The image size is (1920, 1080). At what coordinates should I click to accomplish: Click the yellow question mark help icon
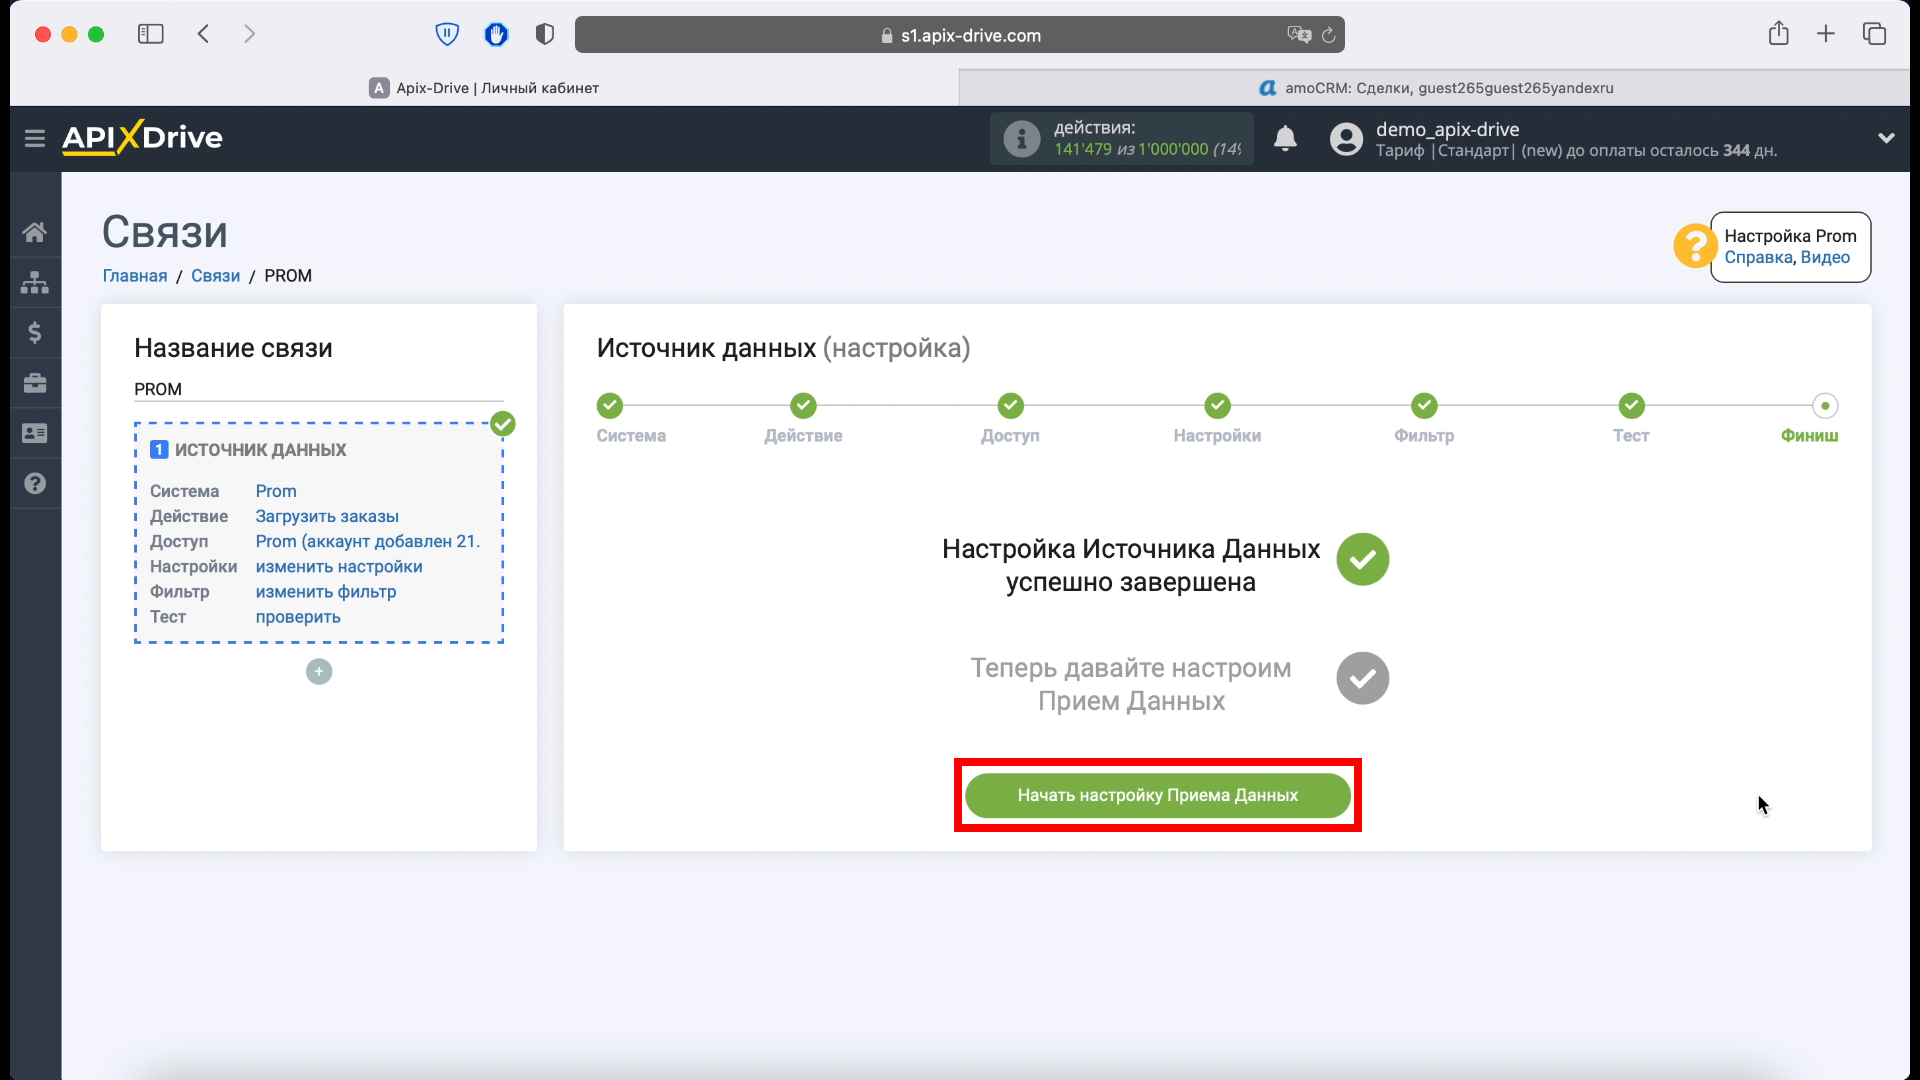click(x=1694, y=246)
